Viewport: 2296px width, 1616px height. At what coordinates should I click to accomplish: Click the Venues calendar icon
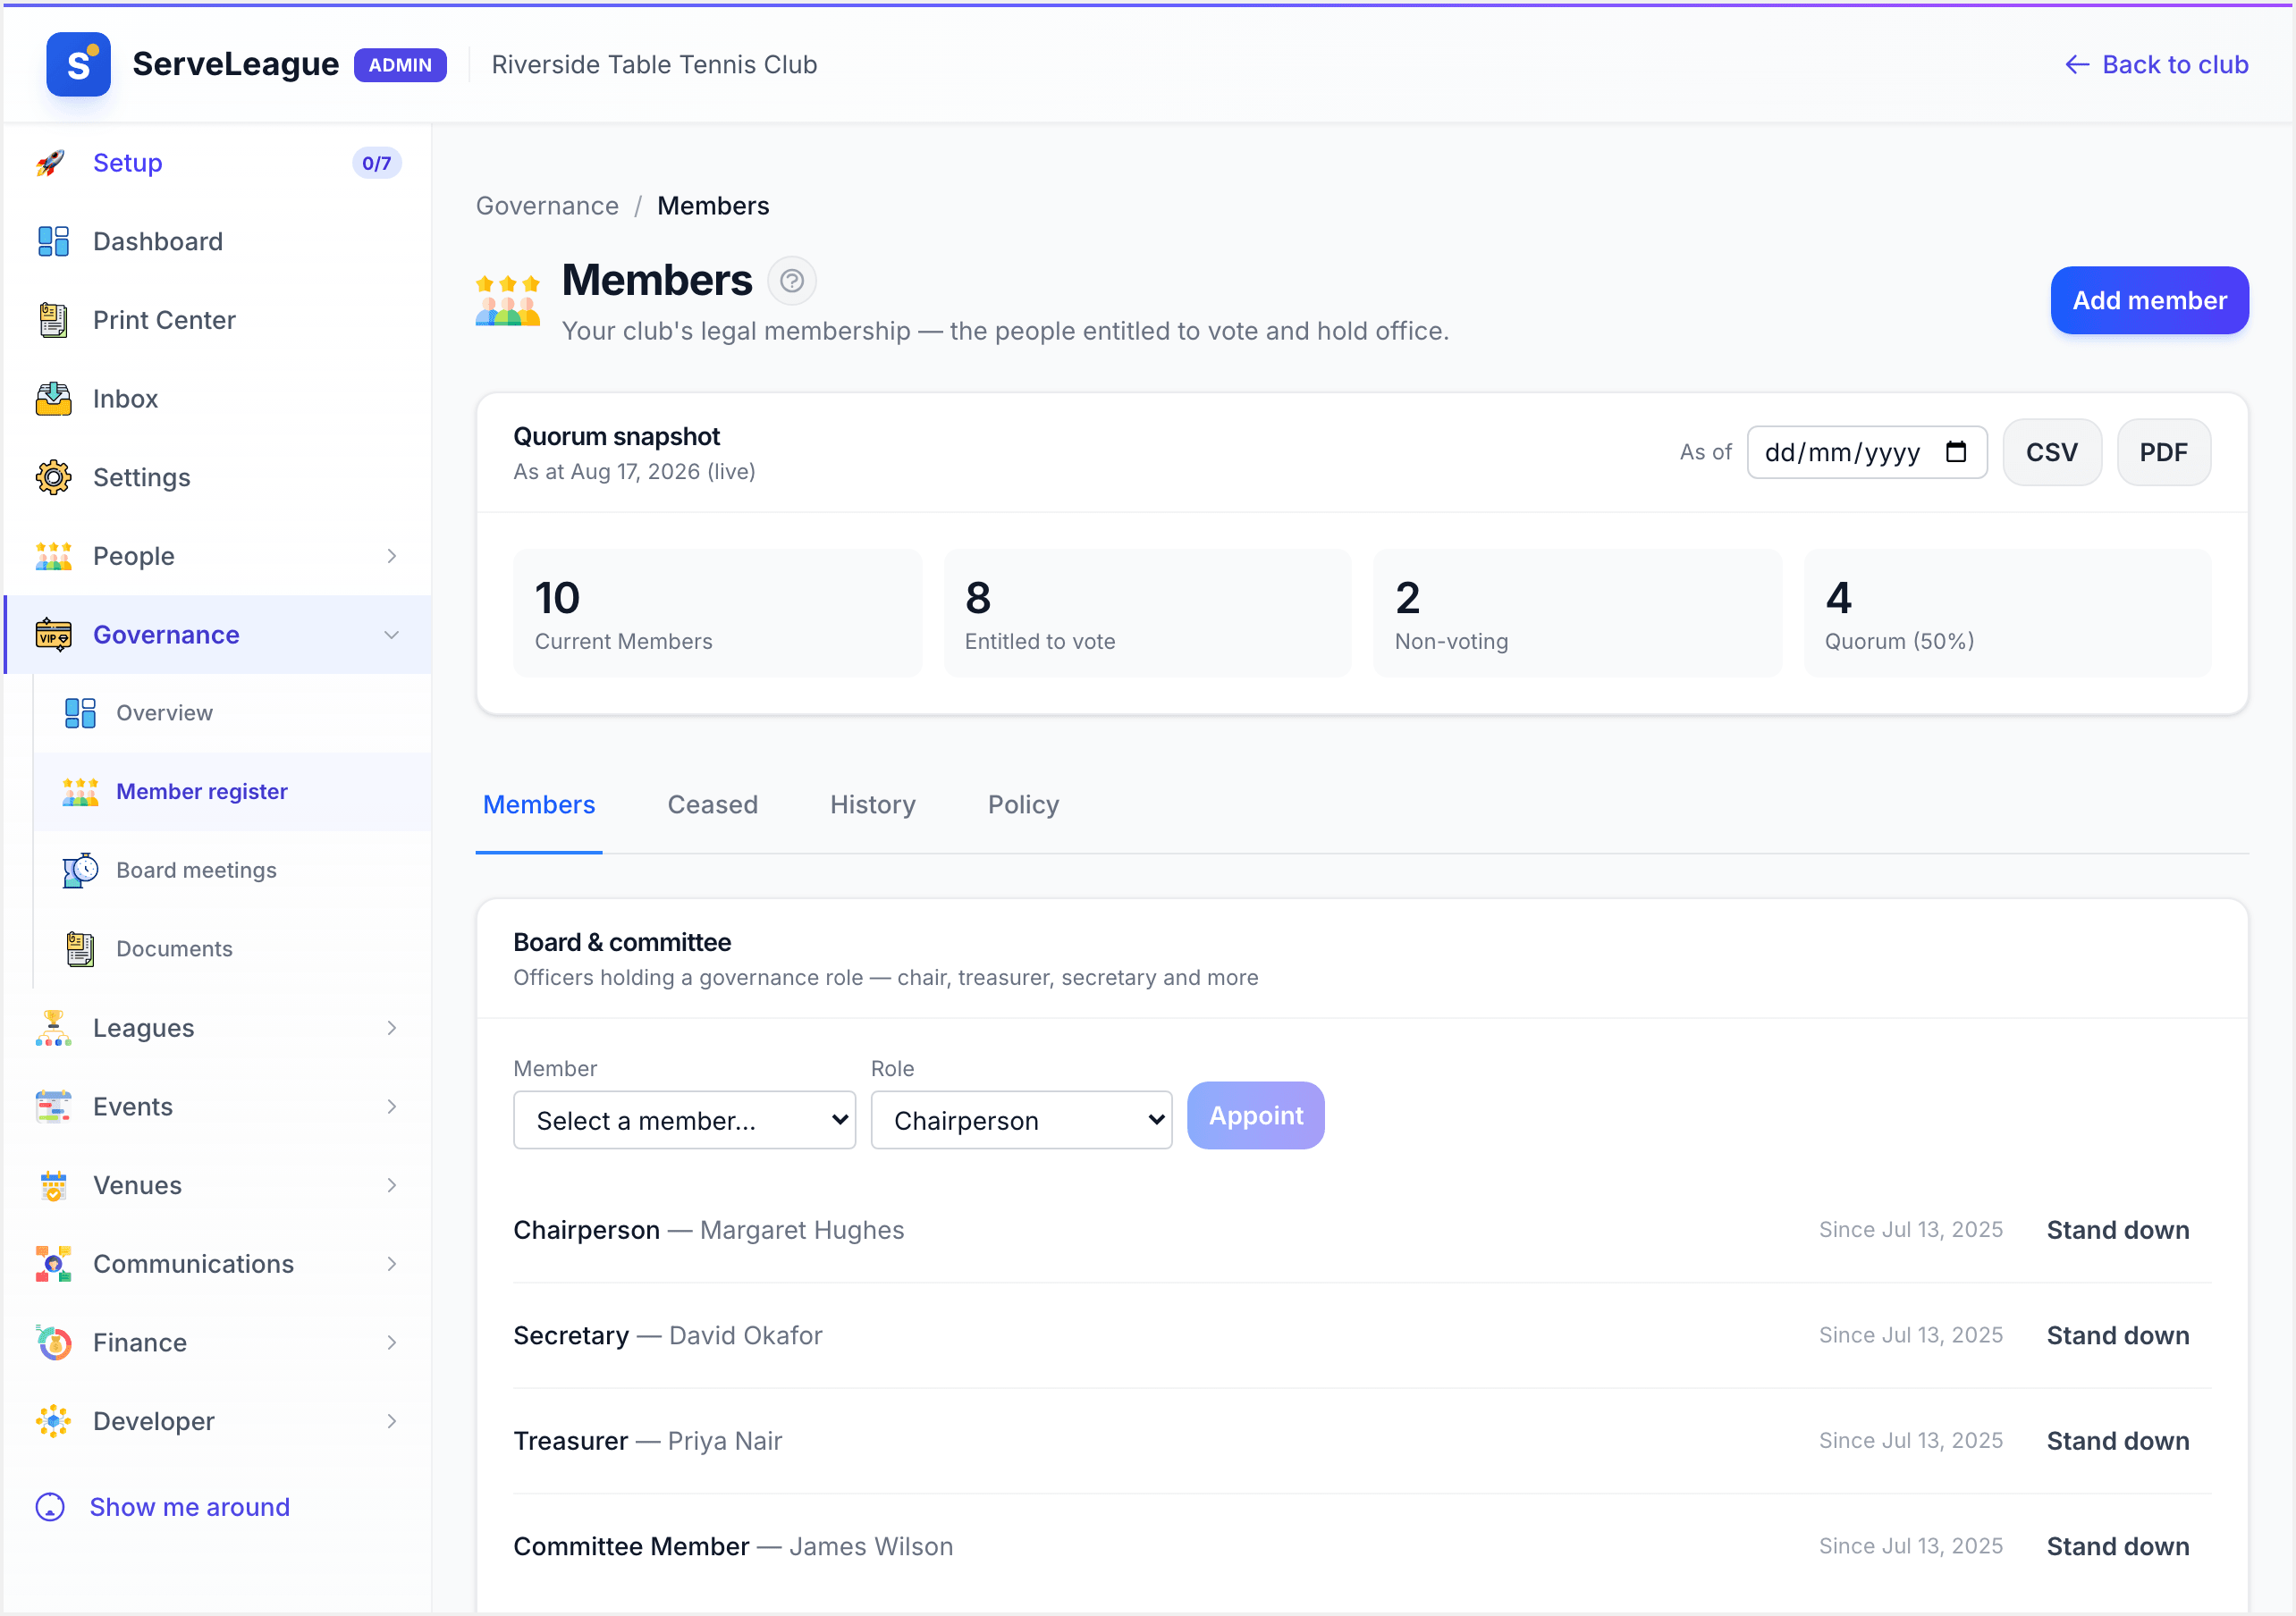53,1186
